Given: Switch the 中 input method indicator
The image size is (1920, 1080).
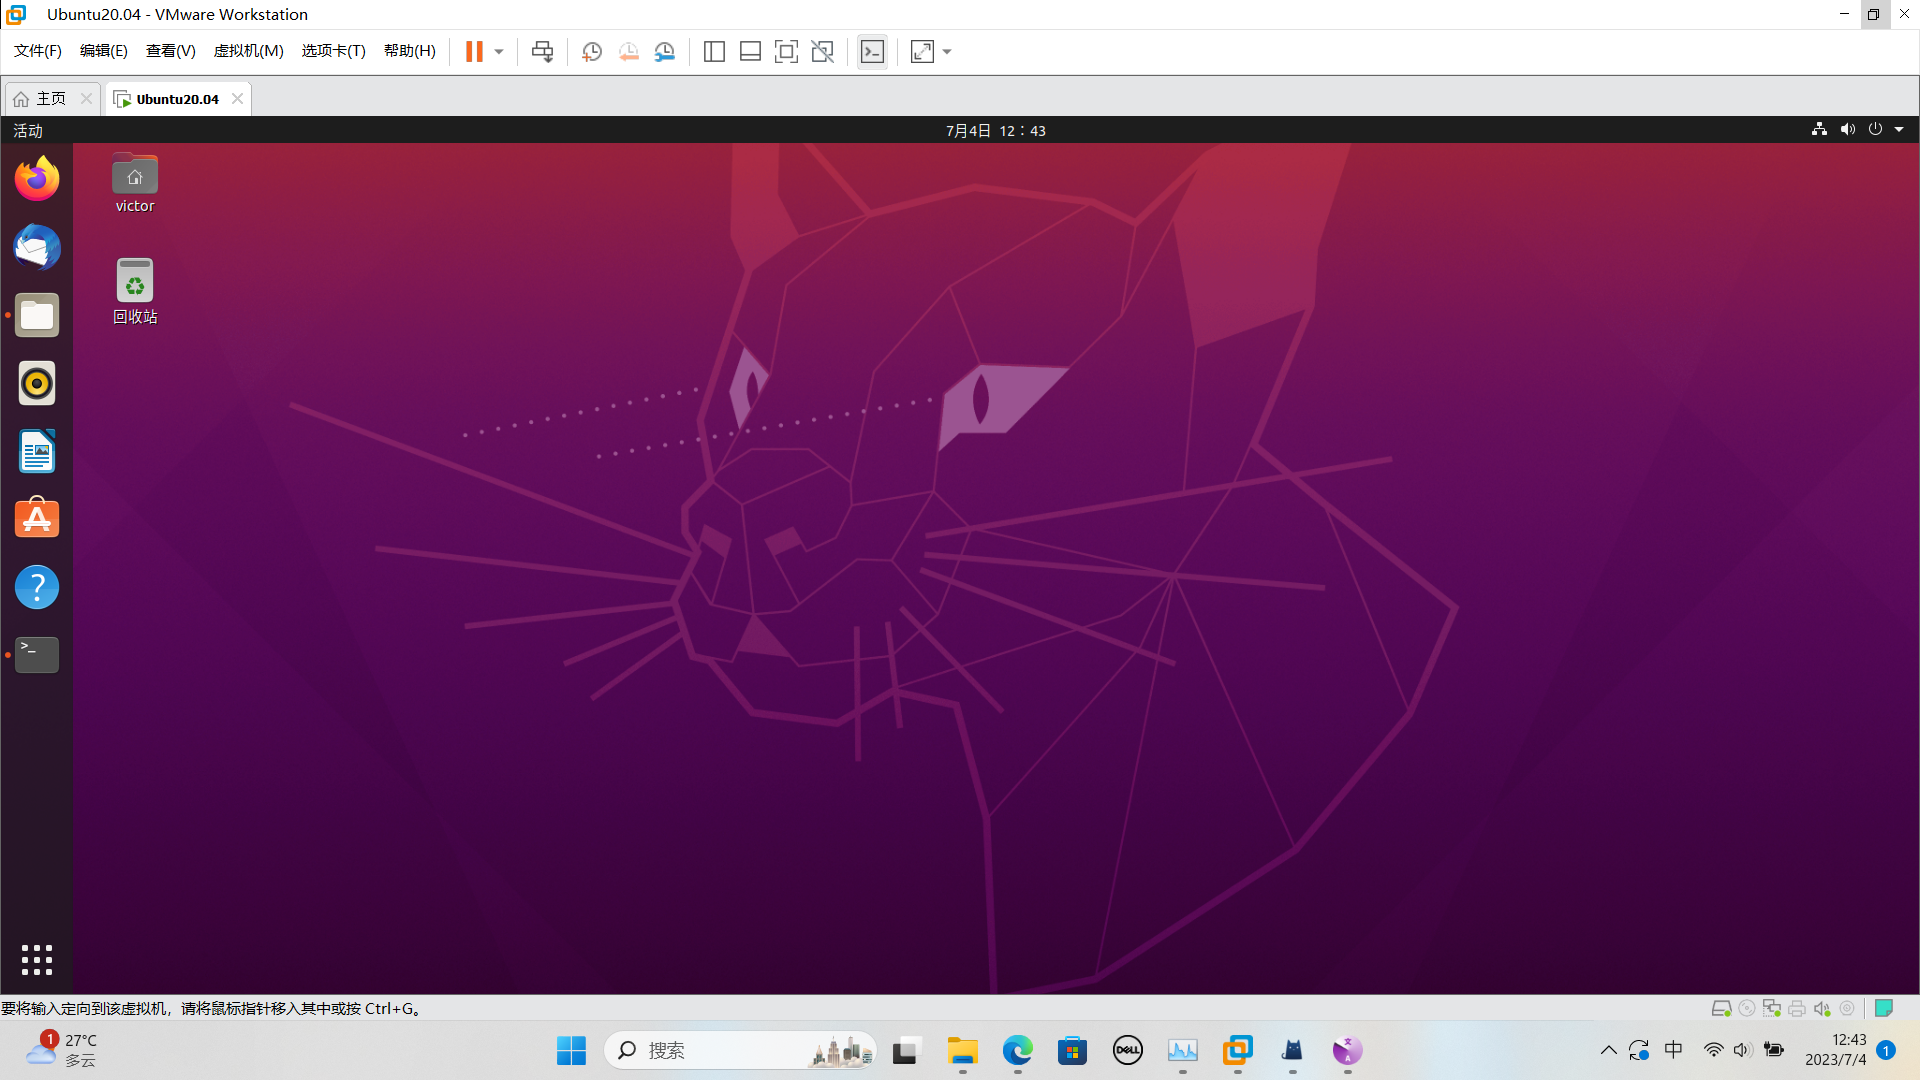Looking at the screenshot, I should 1674,1050.
